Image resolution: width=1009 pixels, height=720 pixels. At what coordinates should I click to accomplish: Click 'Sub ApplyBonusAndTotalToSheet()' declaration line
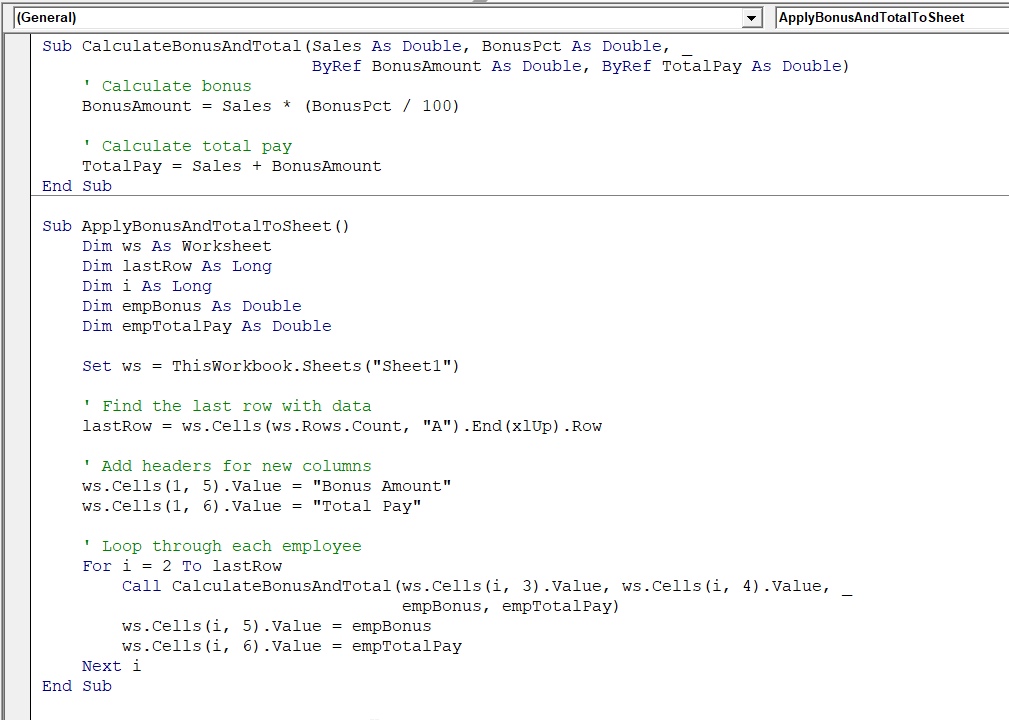[x=196, y=226]
